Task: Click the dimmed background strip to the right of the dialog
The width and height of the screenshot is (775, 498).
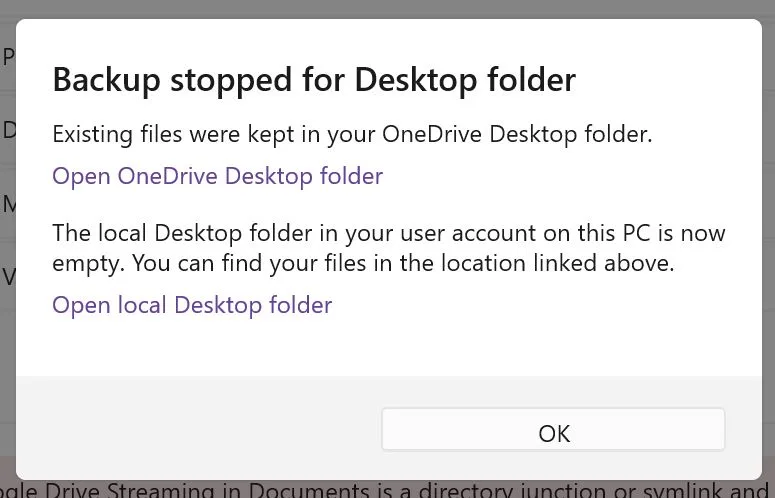Action: point(769,247)
